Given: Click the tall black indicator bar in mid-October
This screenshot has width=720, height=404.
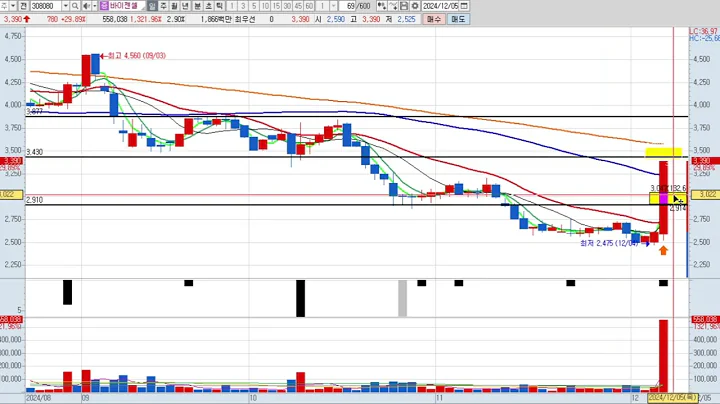Looking at the screenshot, I should coord(300,298).
